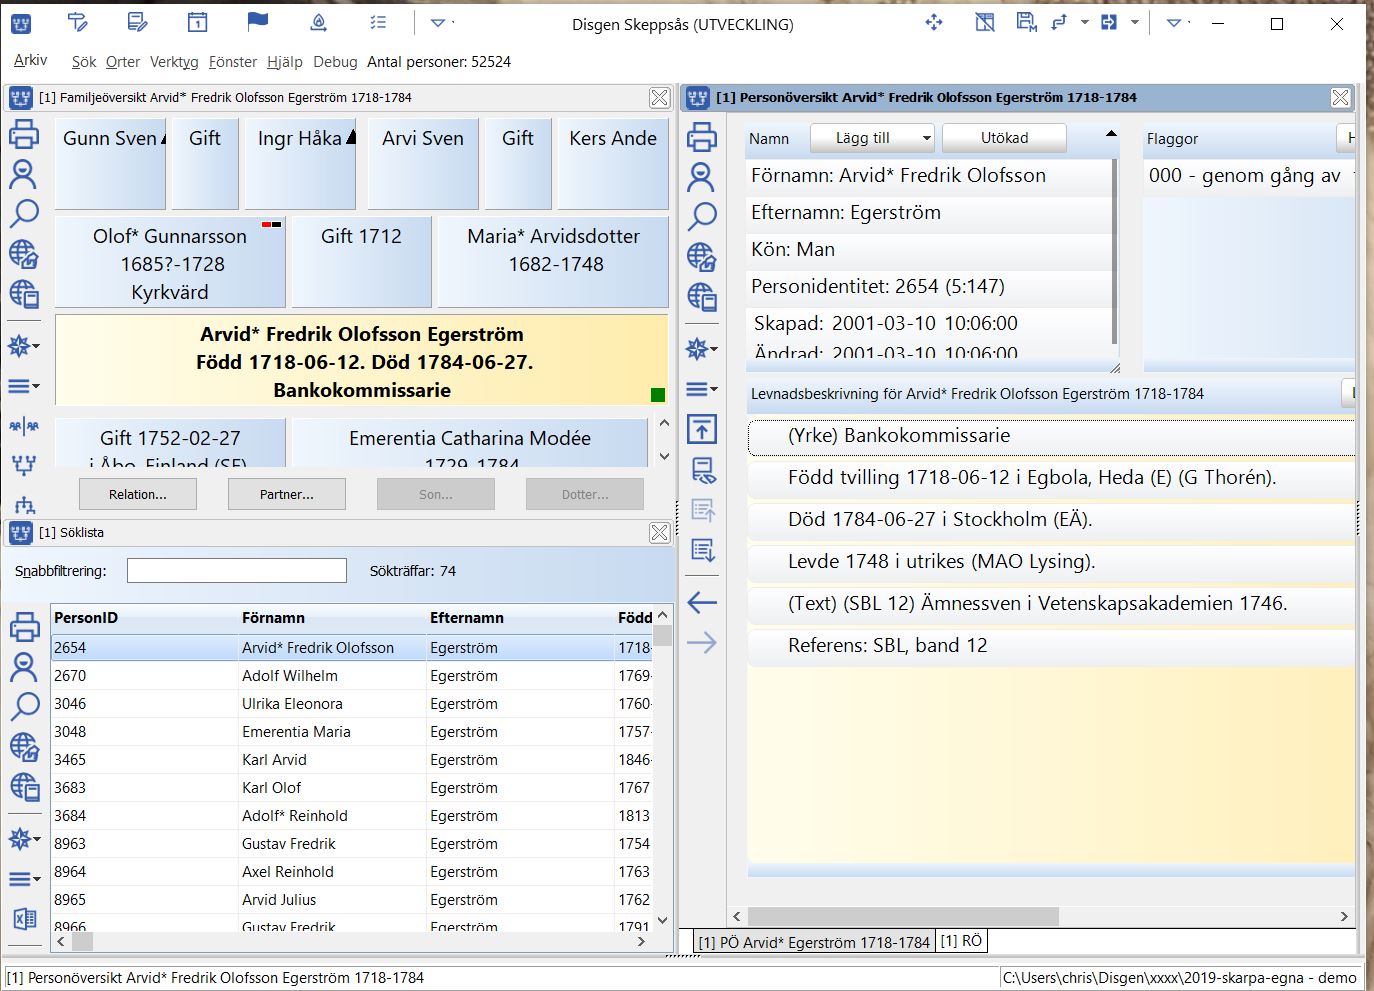
Task: Click the blue square arrow icon in the title bar
Action: (x=1109, y=22)
